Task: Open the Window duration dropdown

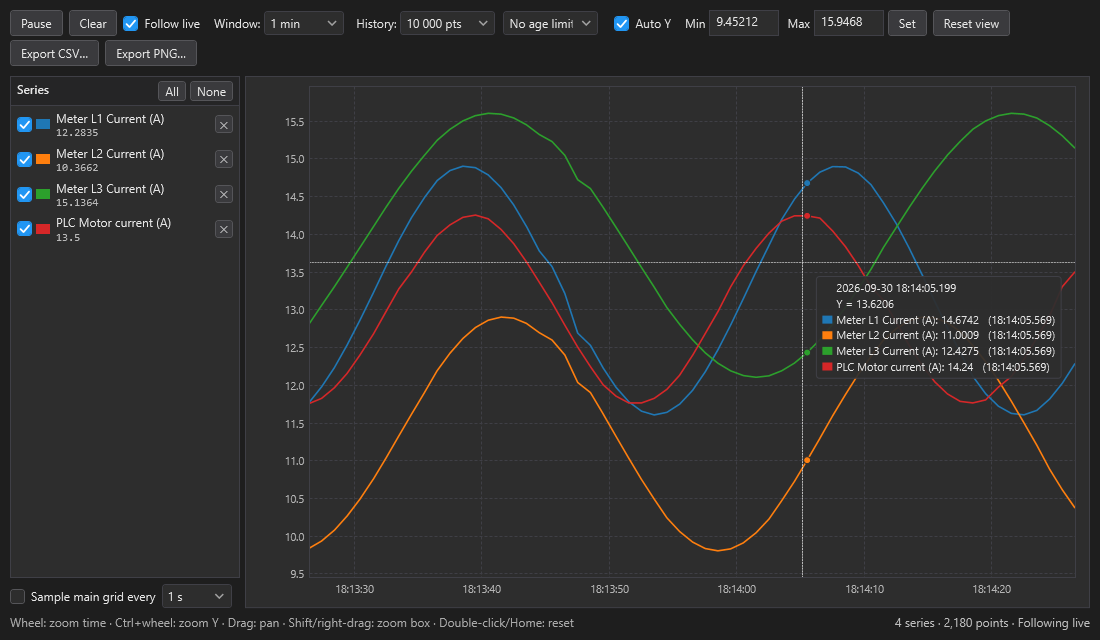Action: click(304, 24)
